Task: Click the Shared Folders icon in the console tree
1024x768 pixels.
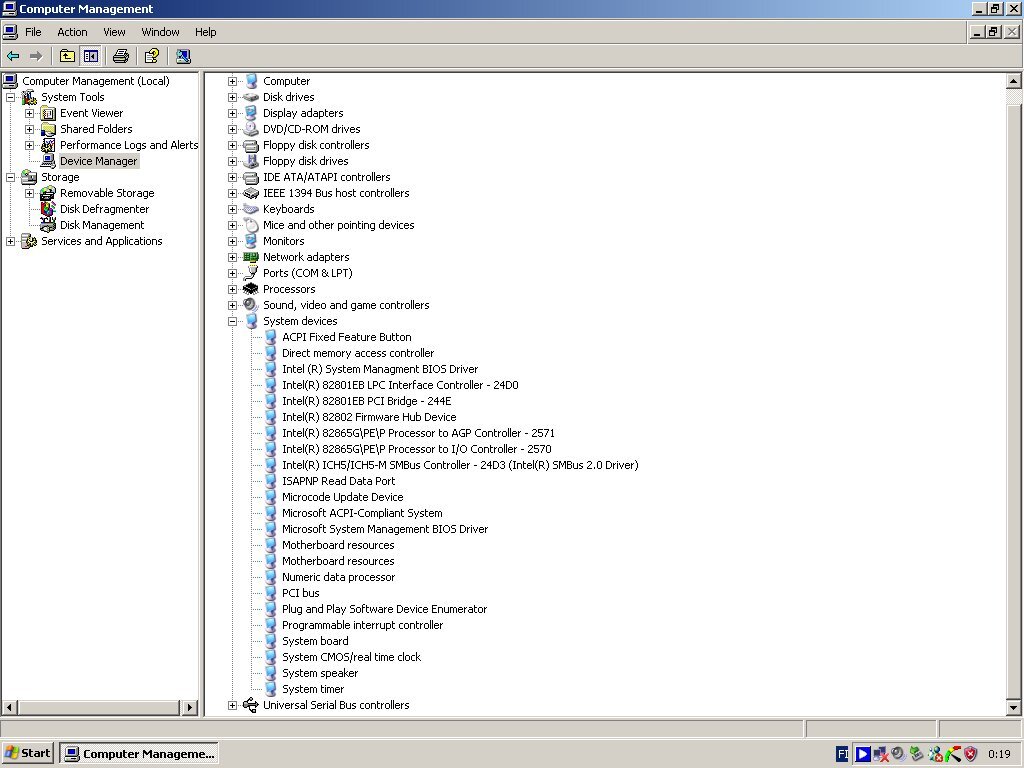Action: click(48, 129)
